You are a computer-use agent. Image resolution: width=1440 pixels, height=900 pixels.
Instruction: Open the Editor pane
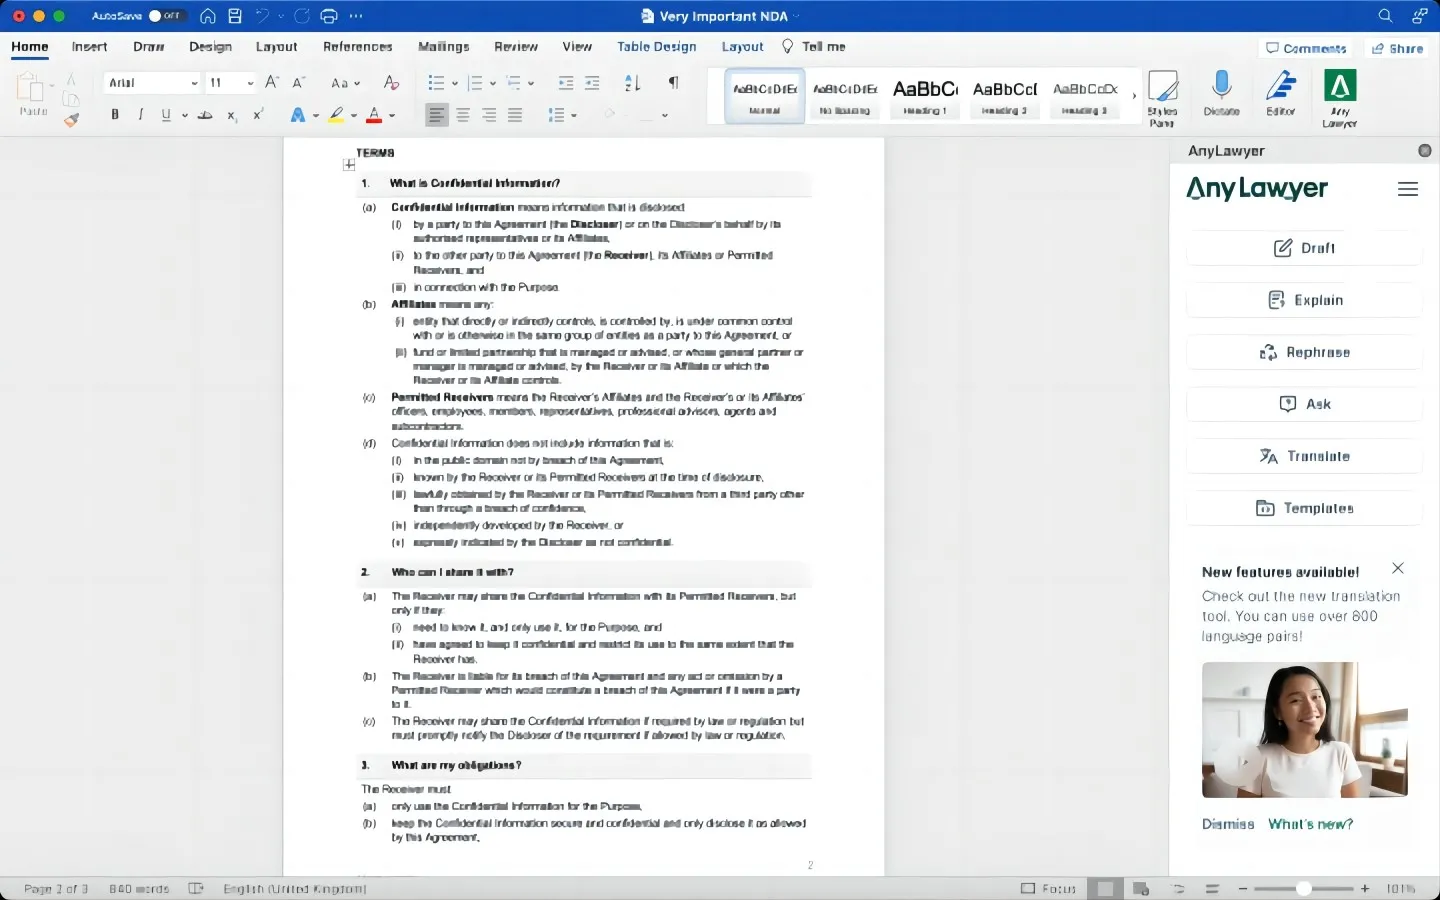[1280, 95]
